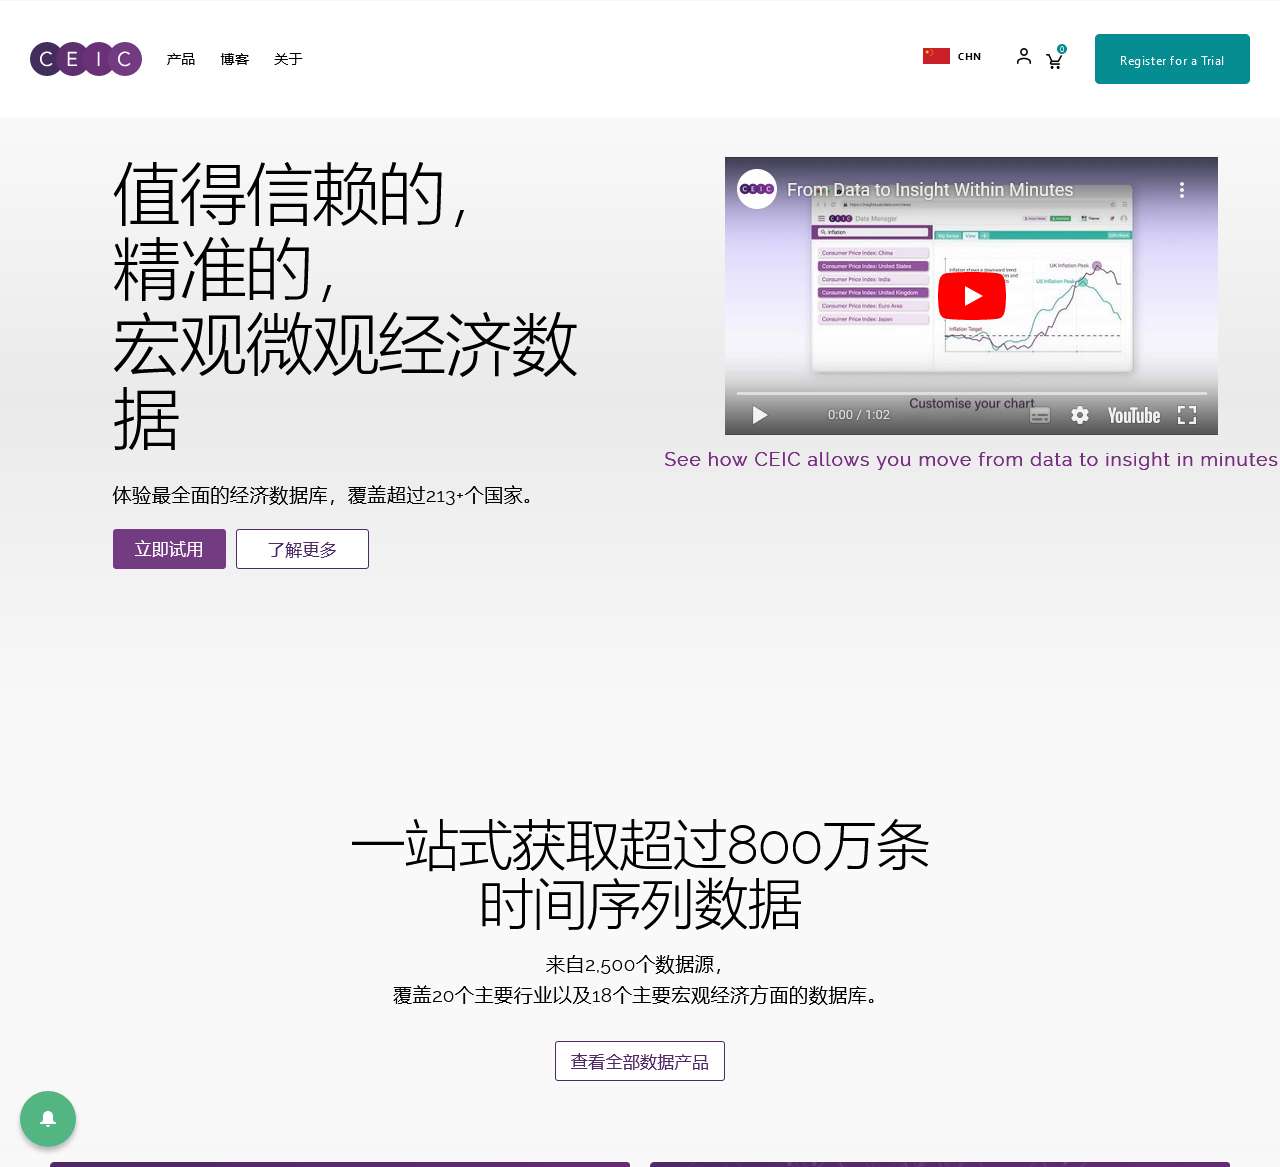
Task: Select the 博客 menu item
Action: pos(234,59)
